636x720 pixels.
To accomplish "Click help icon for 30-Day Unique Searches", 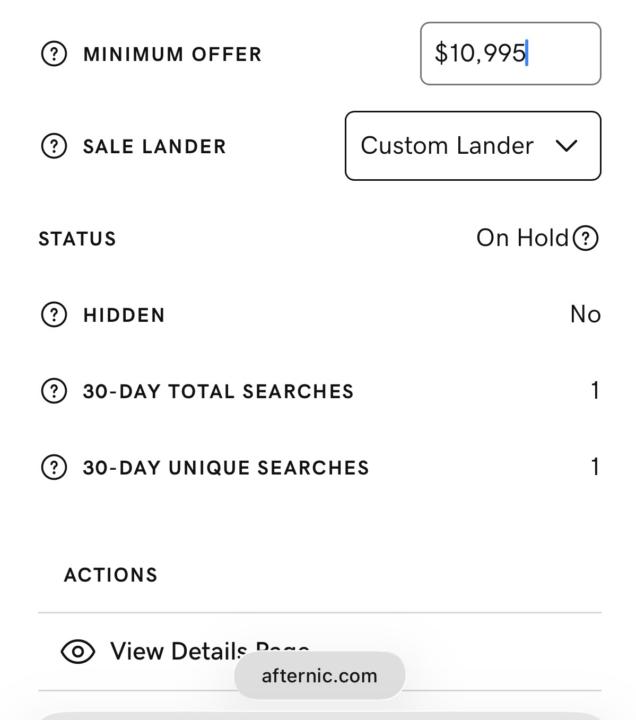I will click(x=53, y=467).
